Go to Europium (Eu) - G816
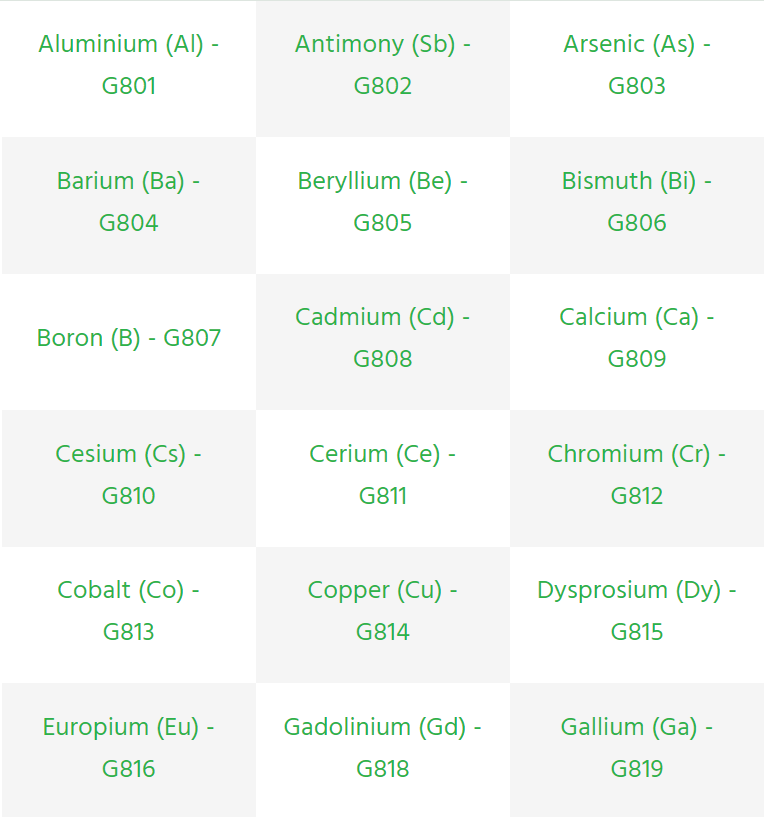 [x=128, y=748]
